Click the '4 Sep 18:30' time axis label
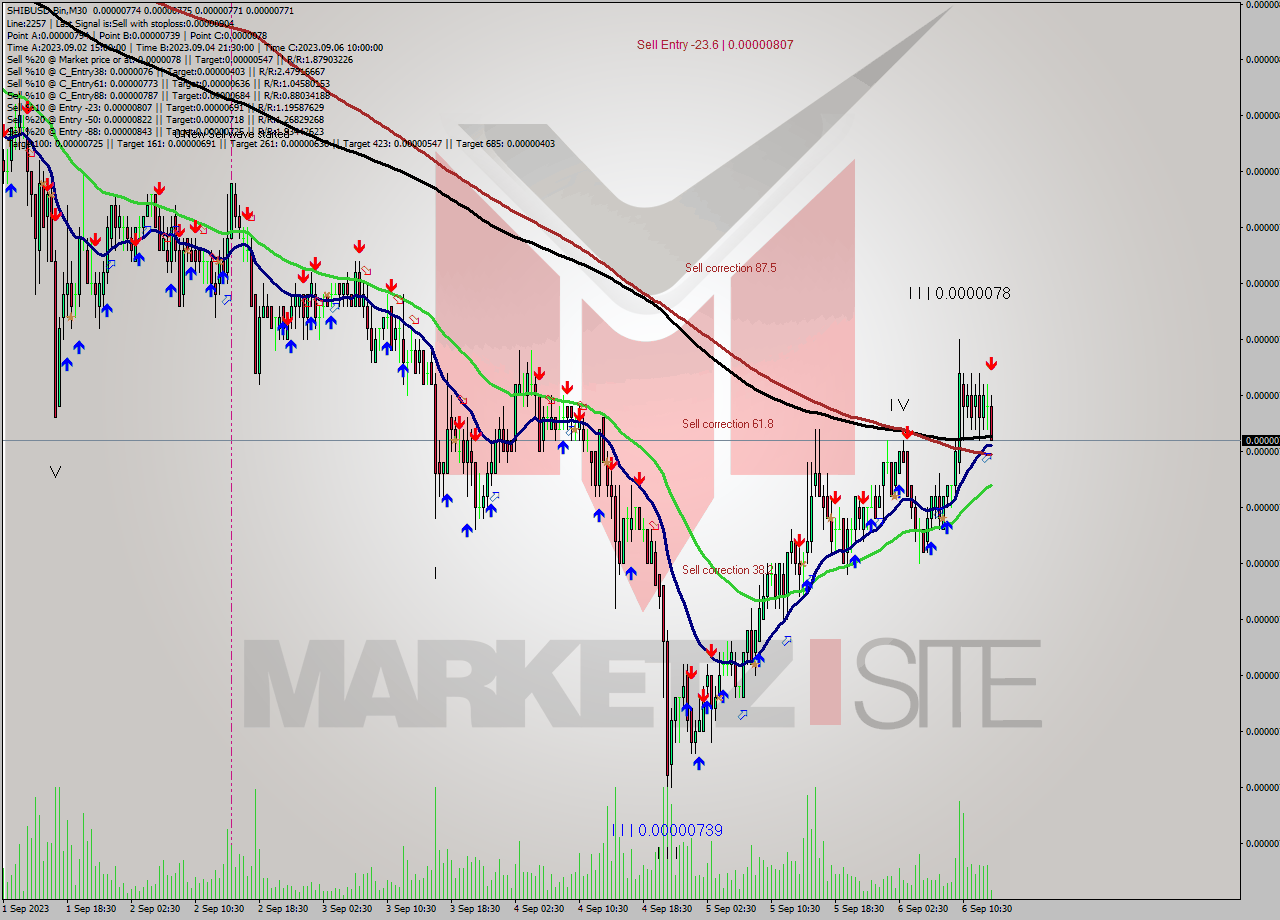 click(666, 908)
